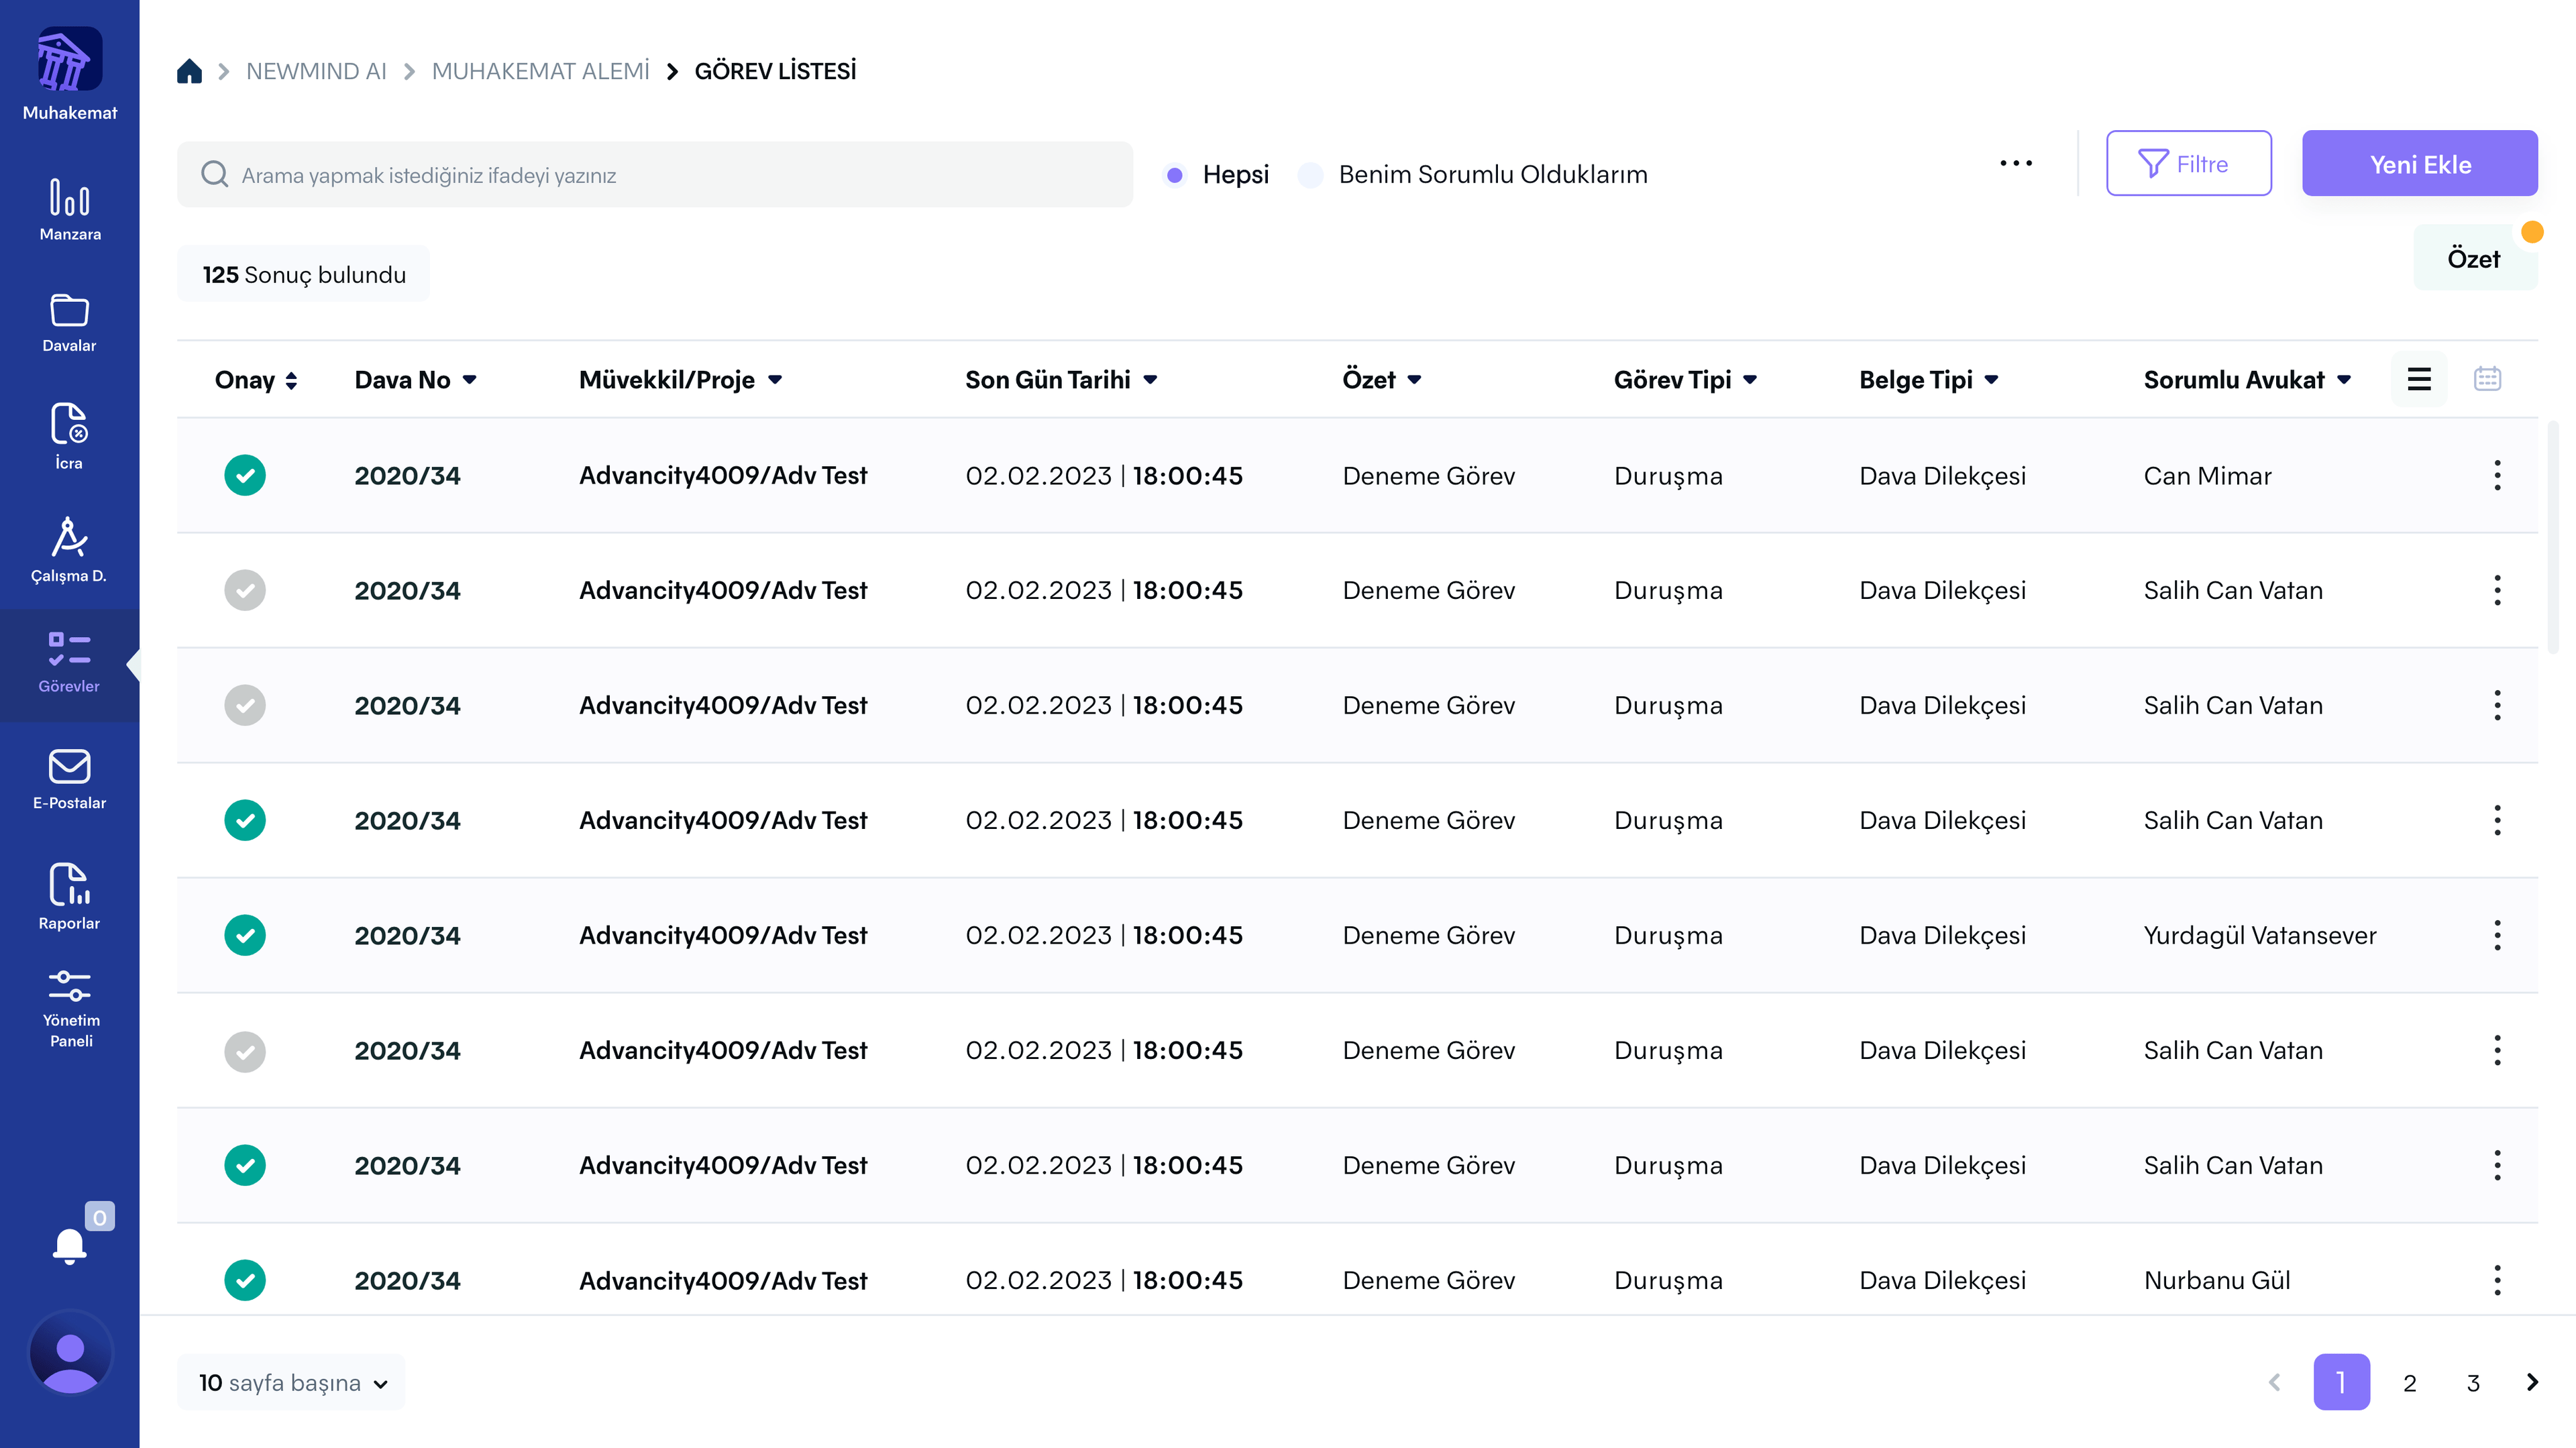The image size is (2576, 1448).
Task: Click the Yeni Ekle button
Action: pos(2419,164)
